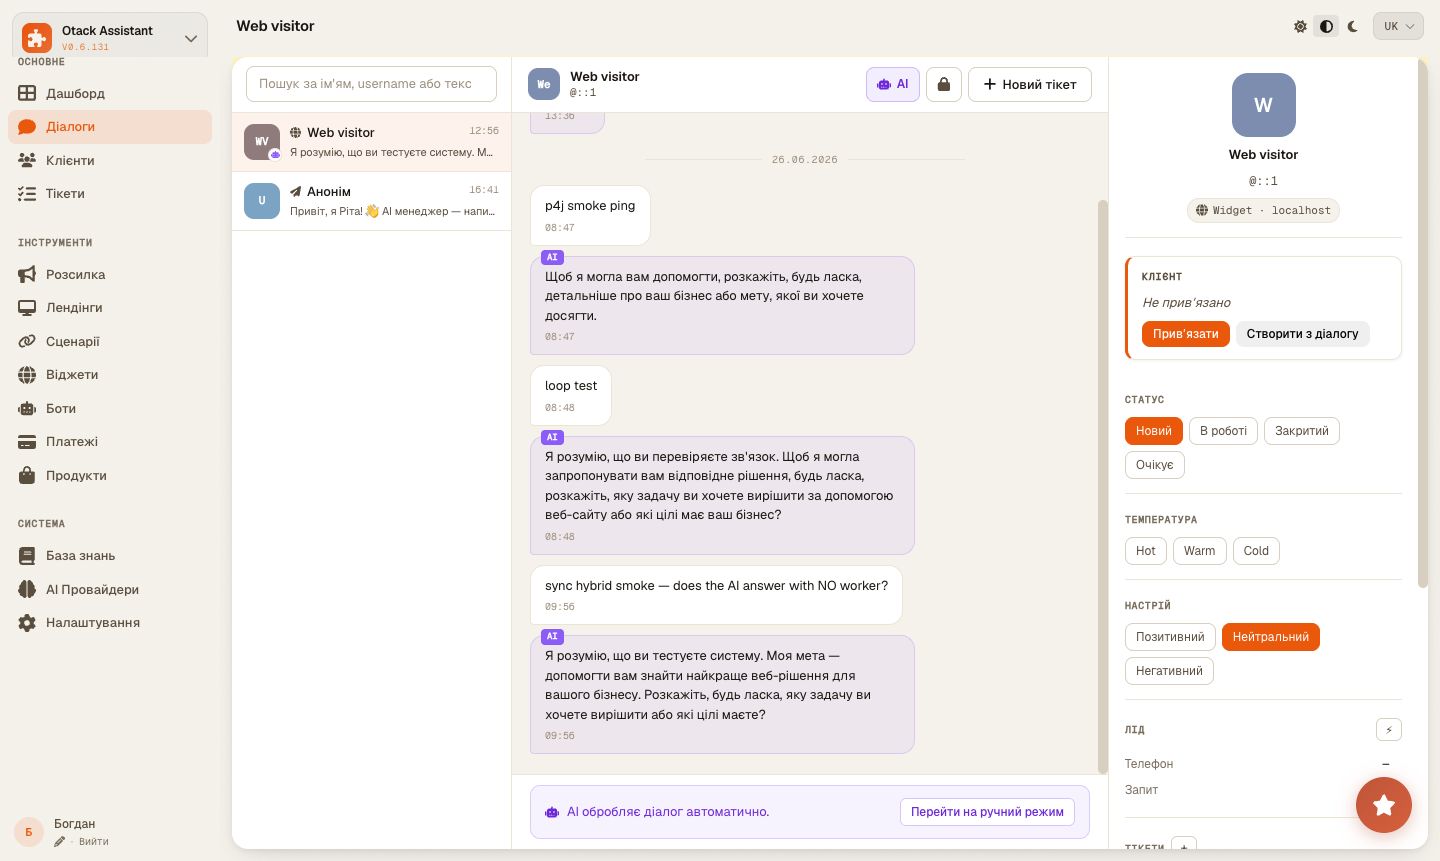Open the Дашборд dashboard icon in sidebar
Screen dimensions: 1440x861
point(27,93)
